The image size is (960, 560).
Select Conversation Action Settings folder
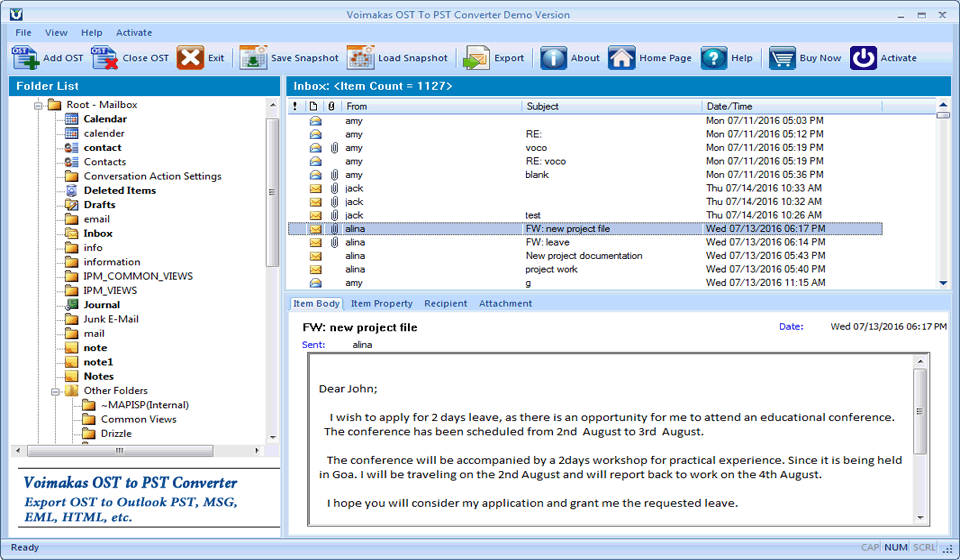(152, 176)
